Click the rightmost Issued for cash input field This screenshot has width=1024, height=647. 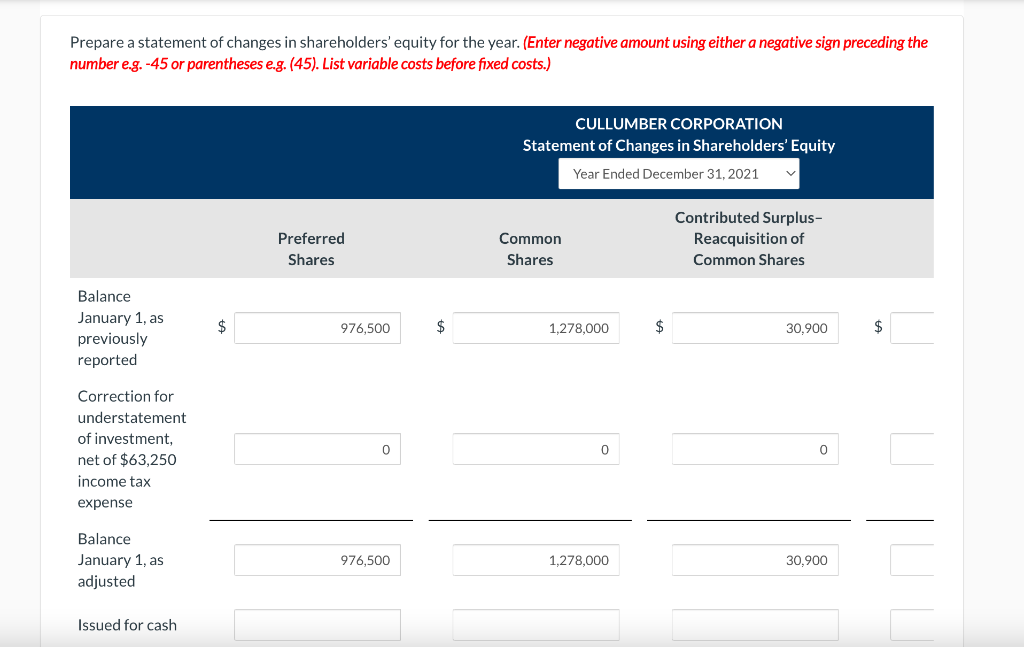coord(912,624)
